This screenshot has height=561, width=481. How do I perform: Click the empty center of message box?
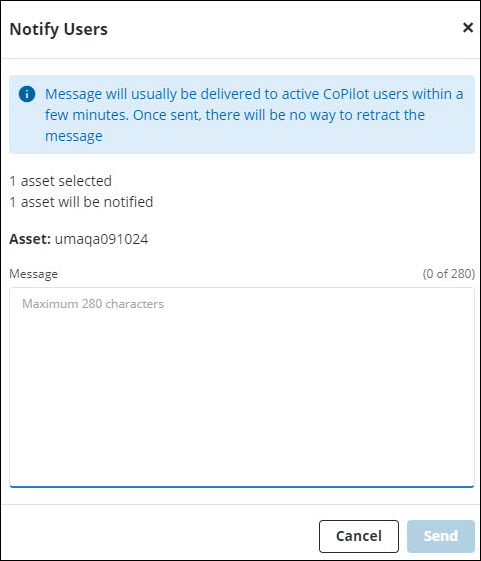pyautogui.click(x=242, y=394)
